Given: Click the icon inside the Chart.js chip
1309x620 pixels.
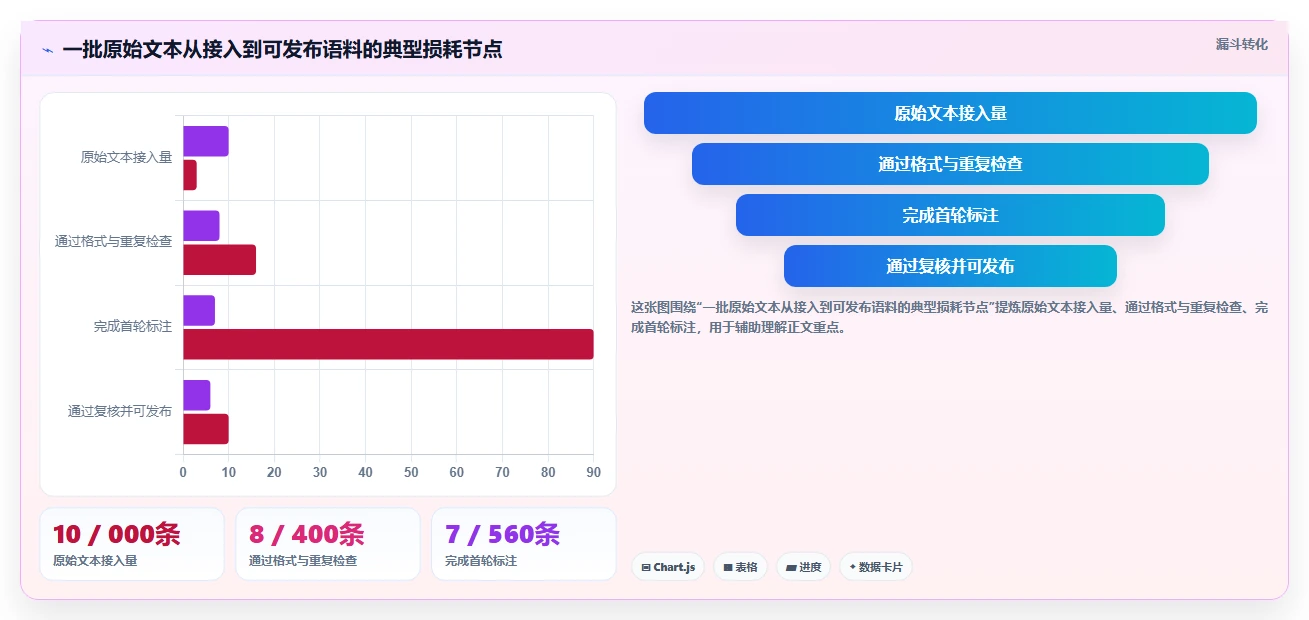Looking at the screenshot, I should coord(646,567).
